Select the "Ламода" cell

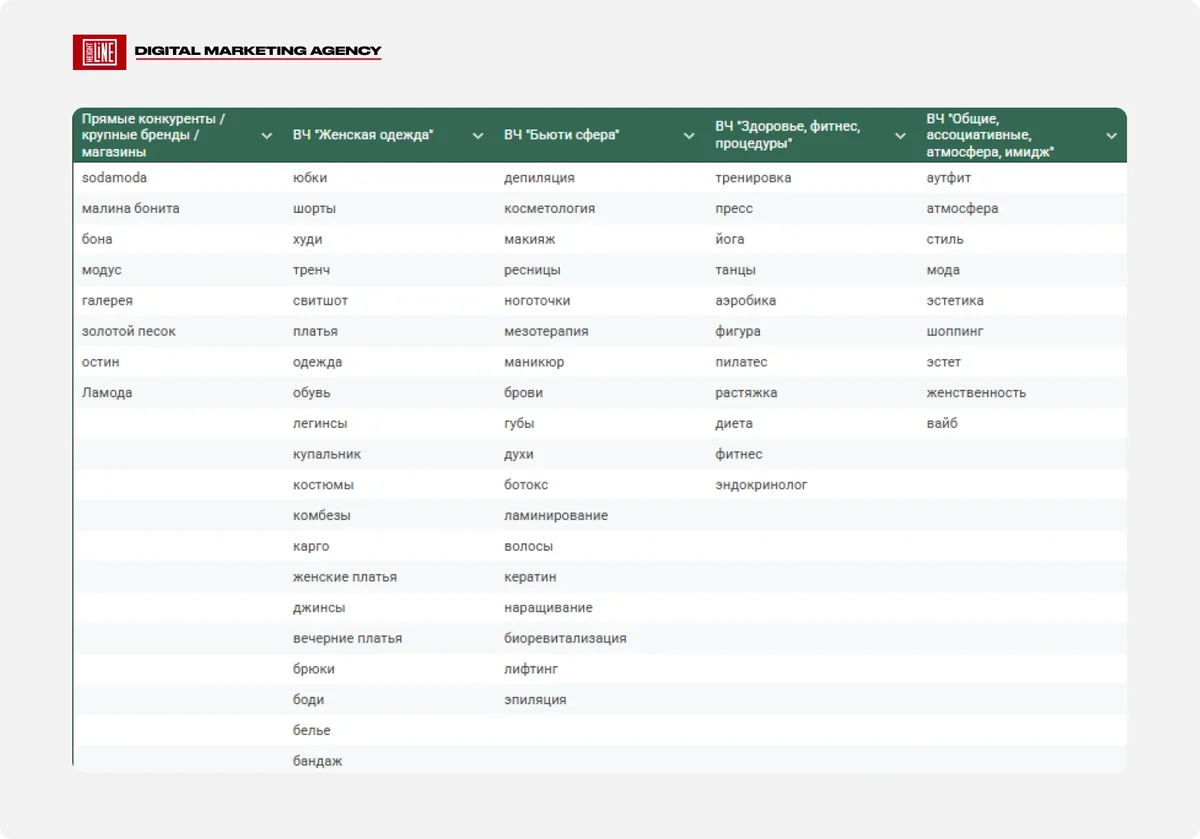(177, 393)
